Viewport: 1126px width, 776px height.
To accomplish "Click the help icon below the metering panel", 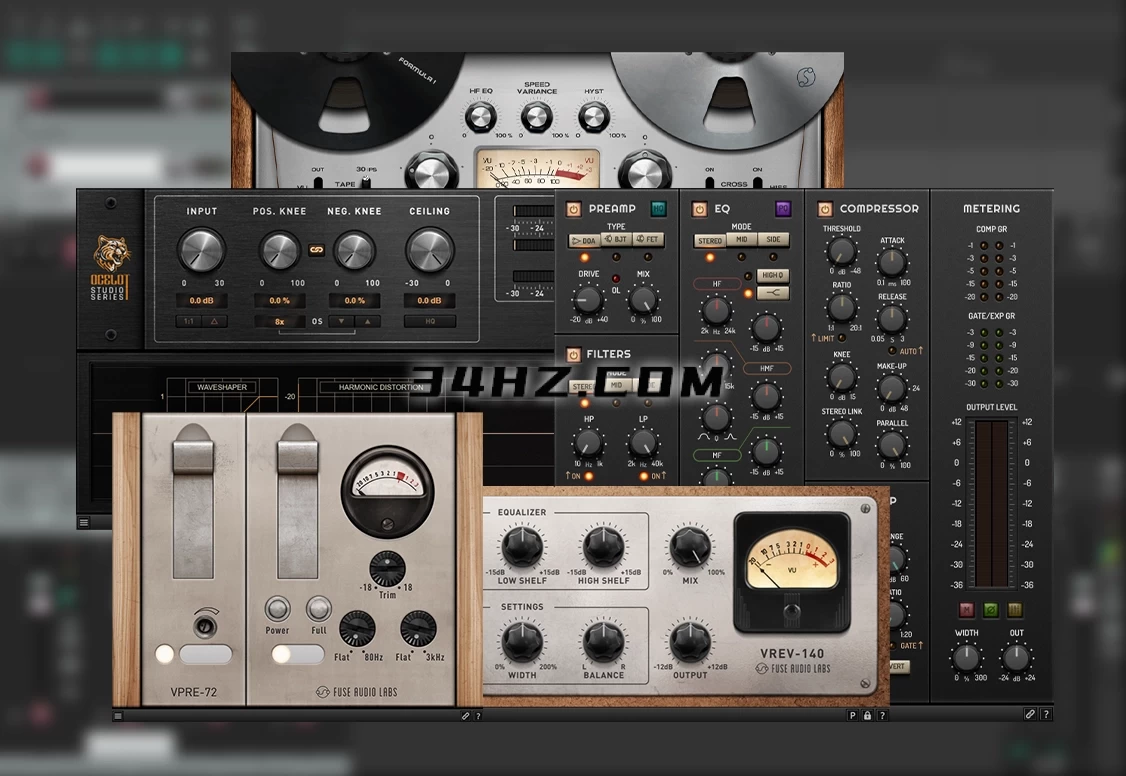I will coord(1046,714).
